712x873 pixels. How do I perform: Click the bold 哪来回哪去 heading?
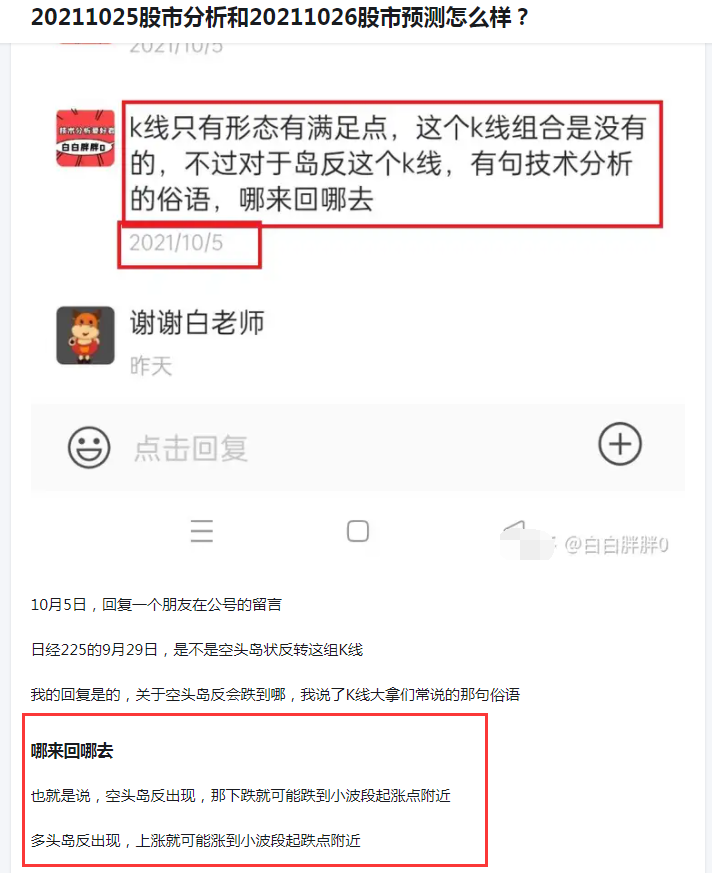(72, 751)
